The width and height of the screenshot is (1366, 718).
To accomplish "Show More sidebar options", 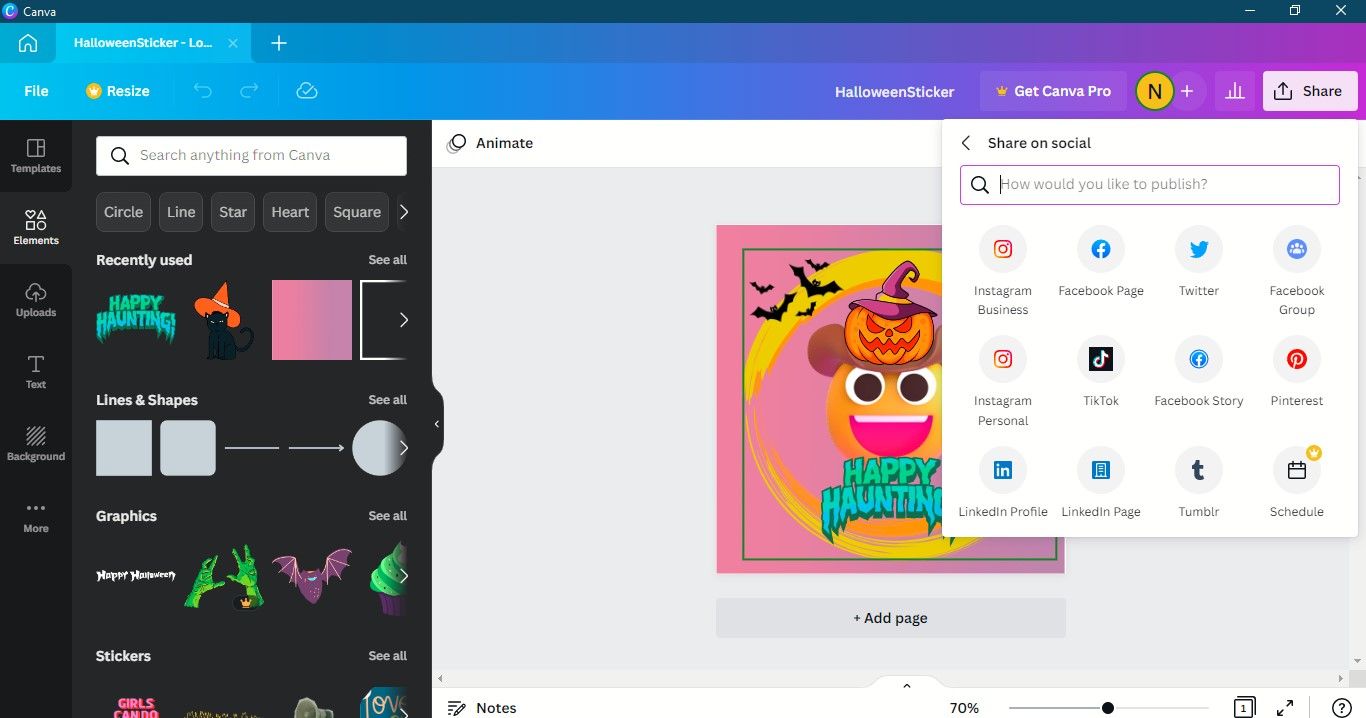I will pyautogui.click(x=36, y=516).
